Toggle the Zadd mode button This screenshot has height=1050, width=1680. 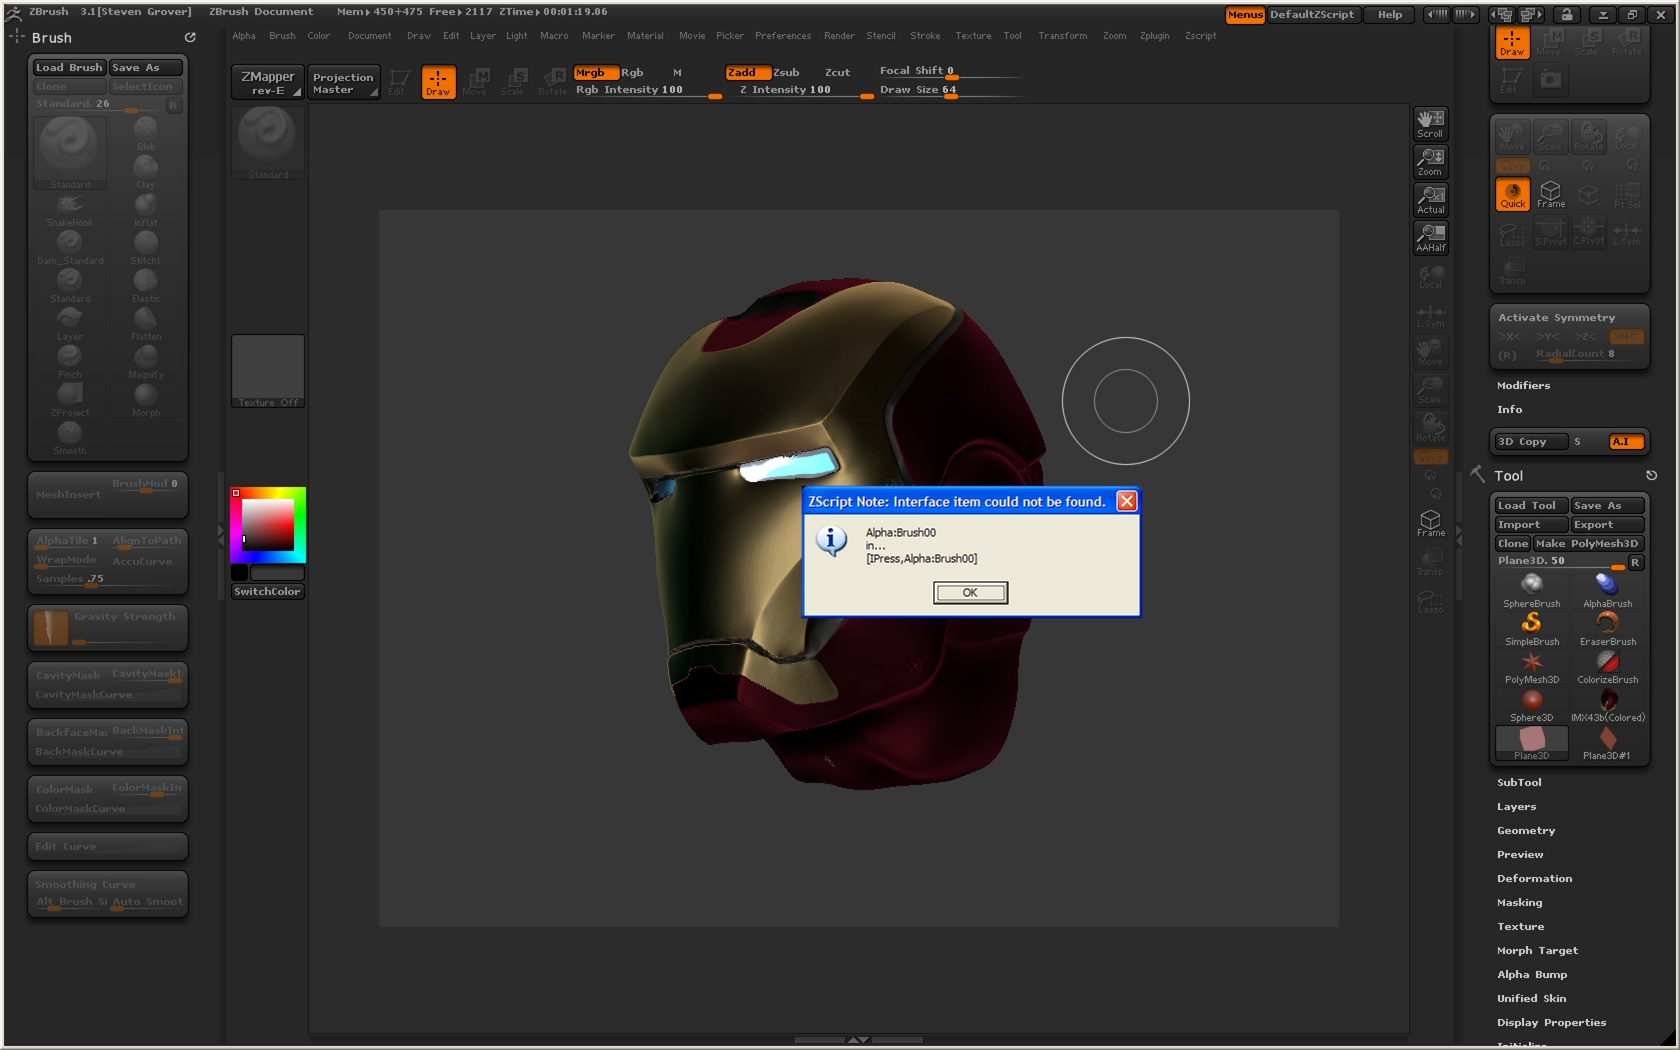746,72
